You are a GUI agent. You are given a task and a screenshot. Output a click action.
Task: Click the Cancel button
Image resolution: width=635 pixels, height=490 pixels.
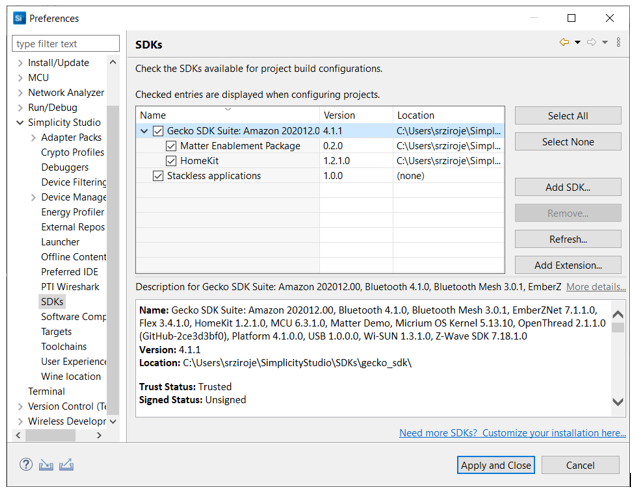[x=580, y=465]
